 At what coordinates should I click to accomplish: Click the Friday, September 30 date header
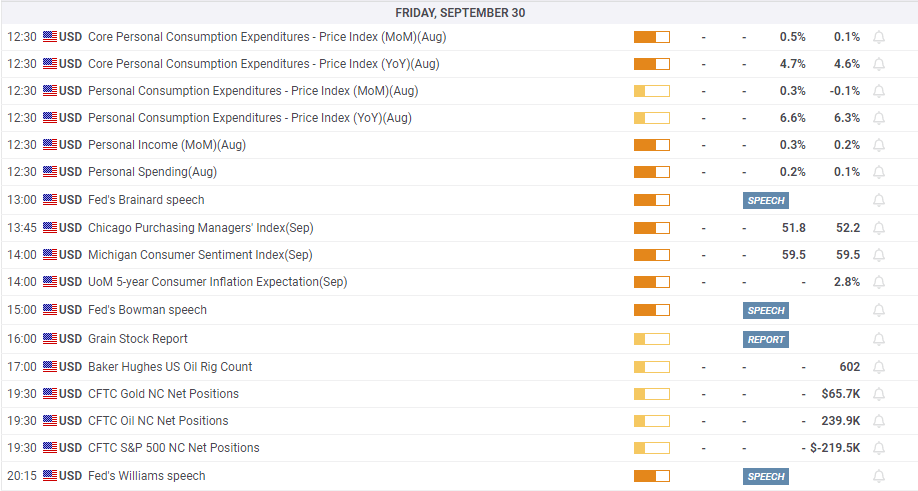tap(460, 13)
